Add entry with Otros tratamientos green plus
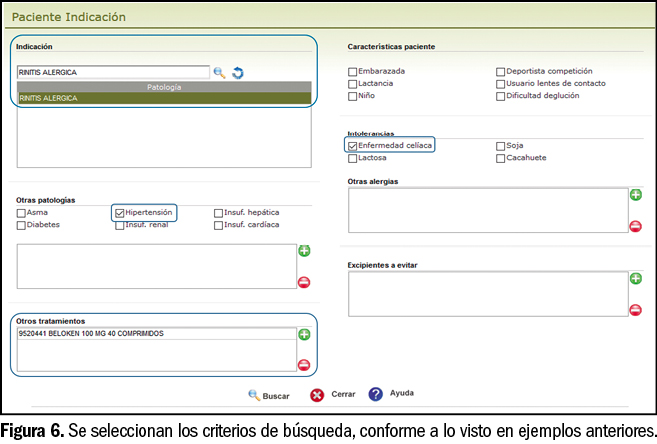 [304, 334]
